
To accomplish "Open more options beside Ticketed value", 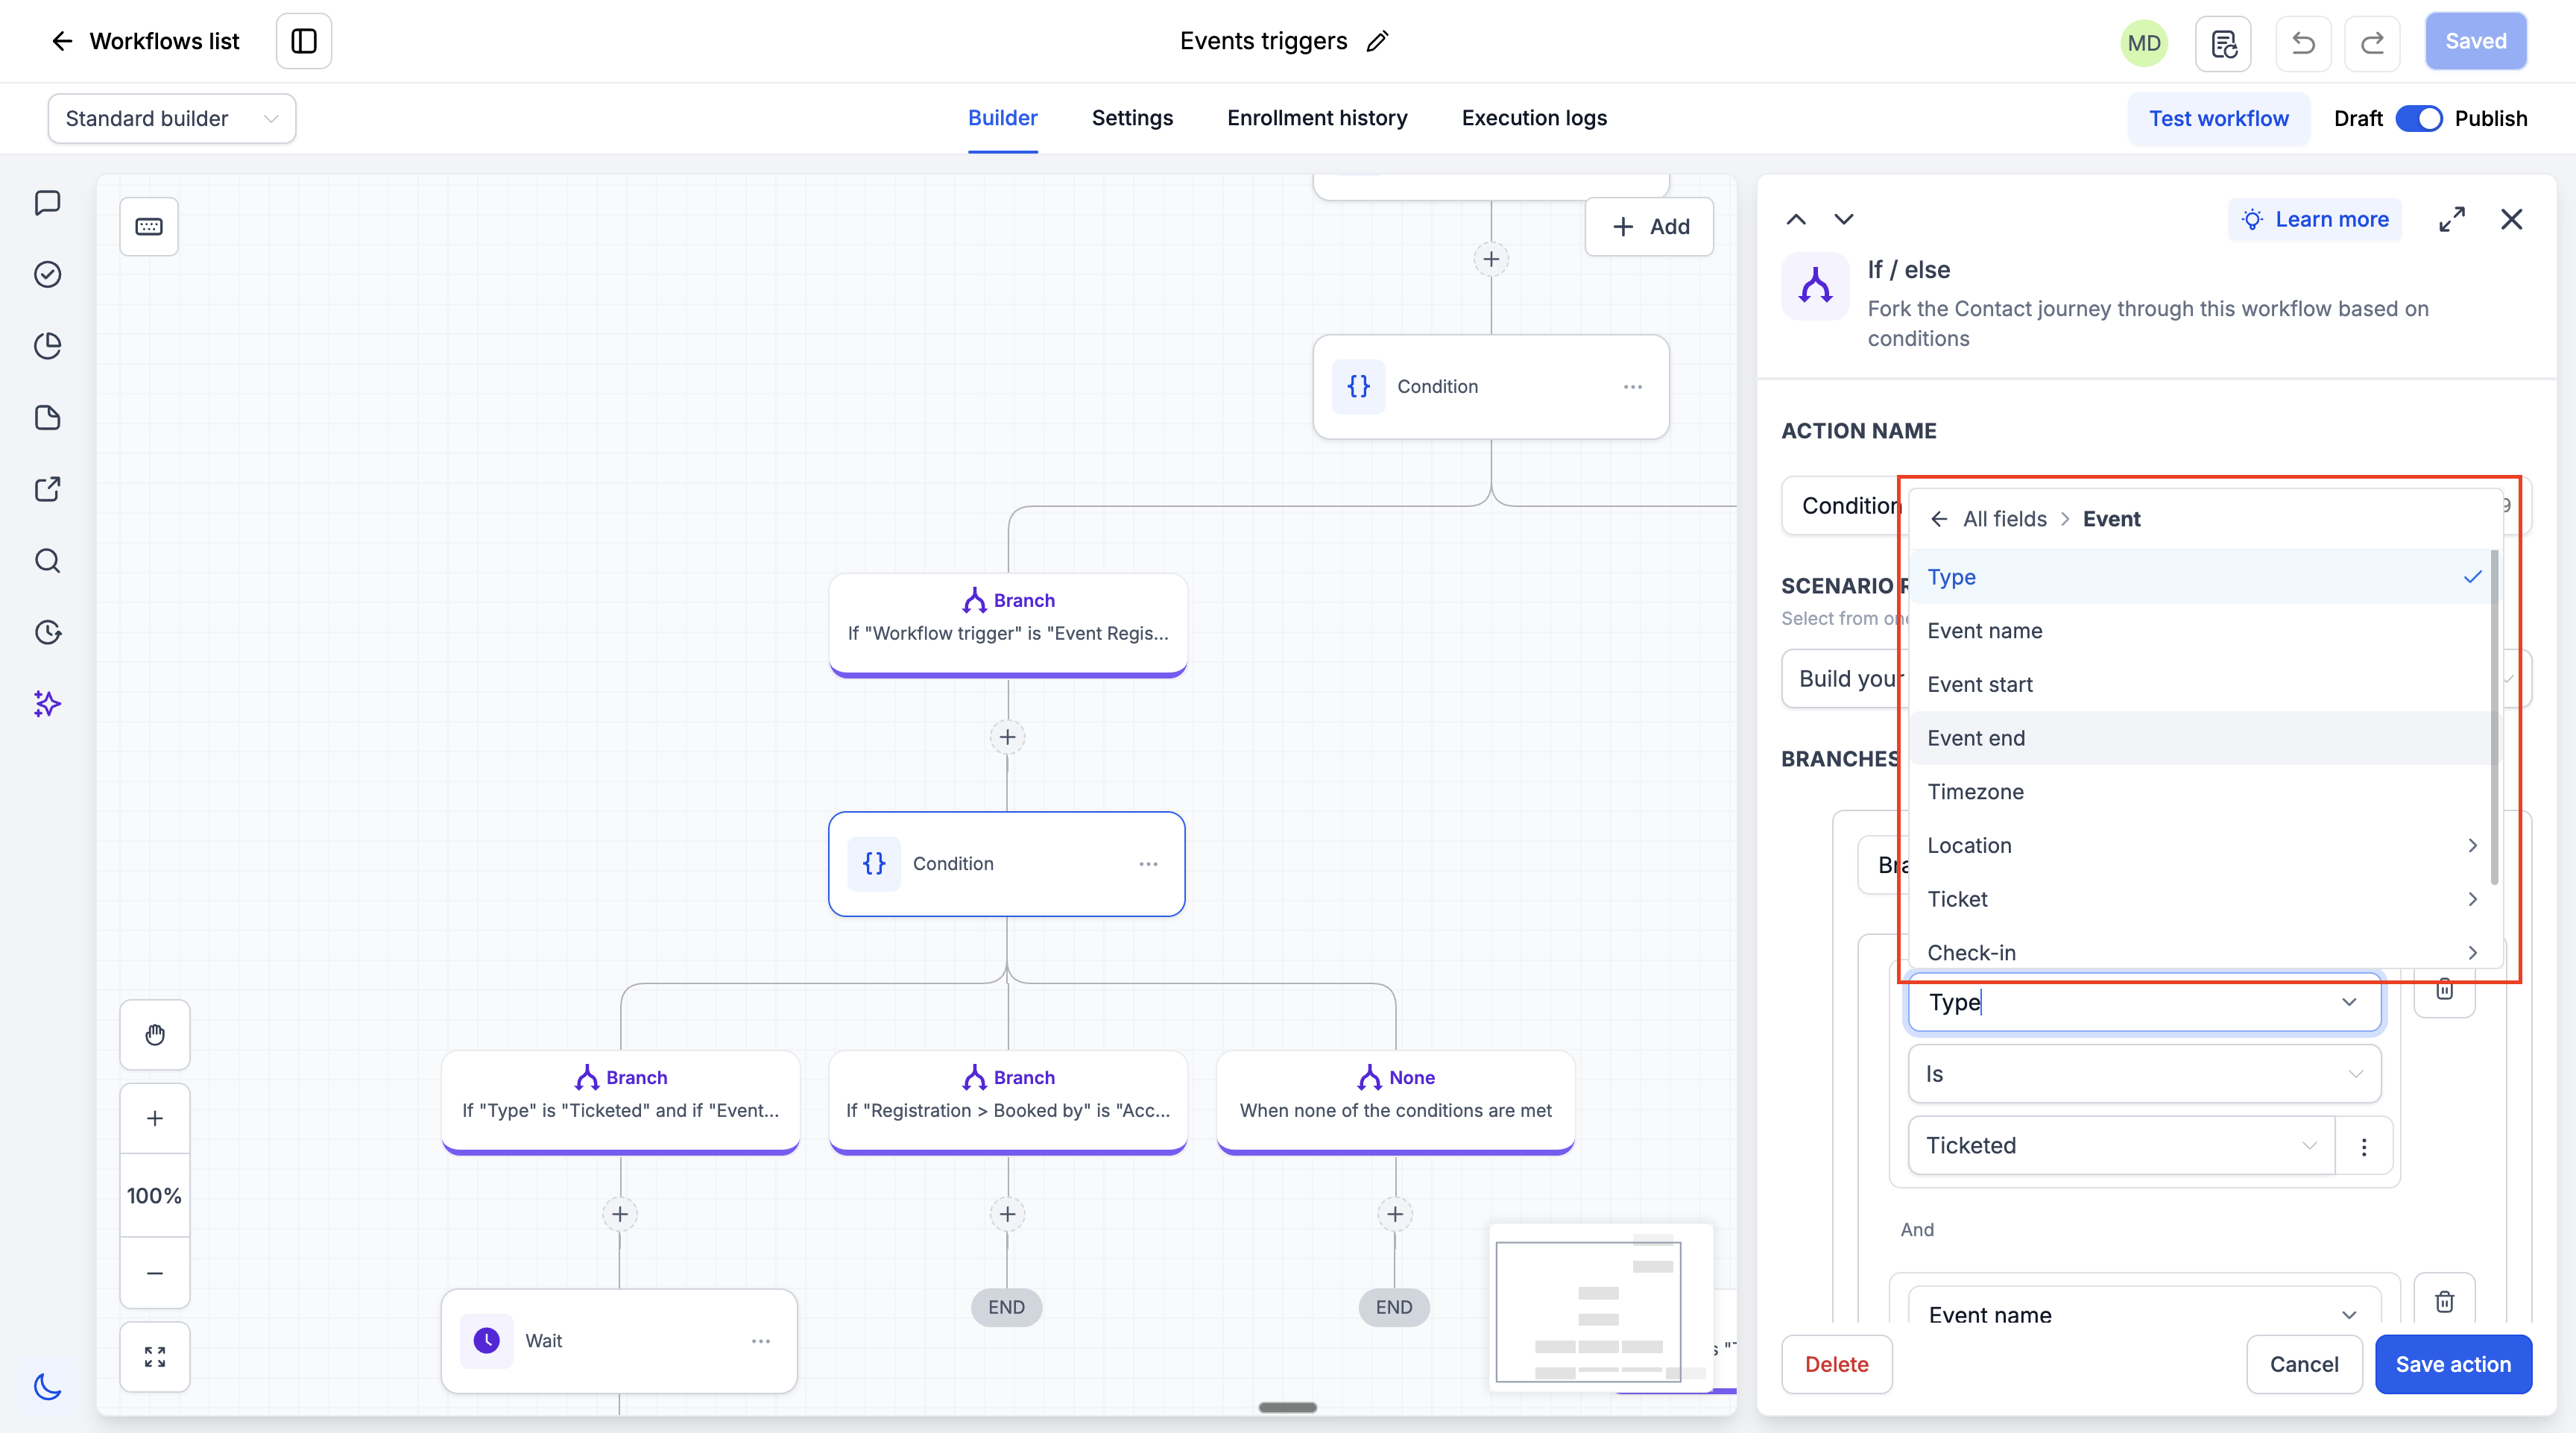I will (2364, 1146).
